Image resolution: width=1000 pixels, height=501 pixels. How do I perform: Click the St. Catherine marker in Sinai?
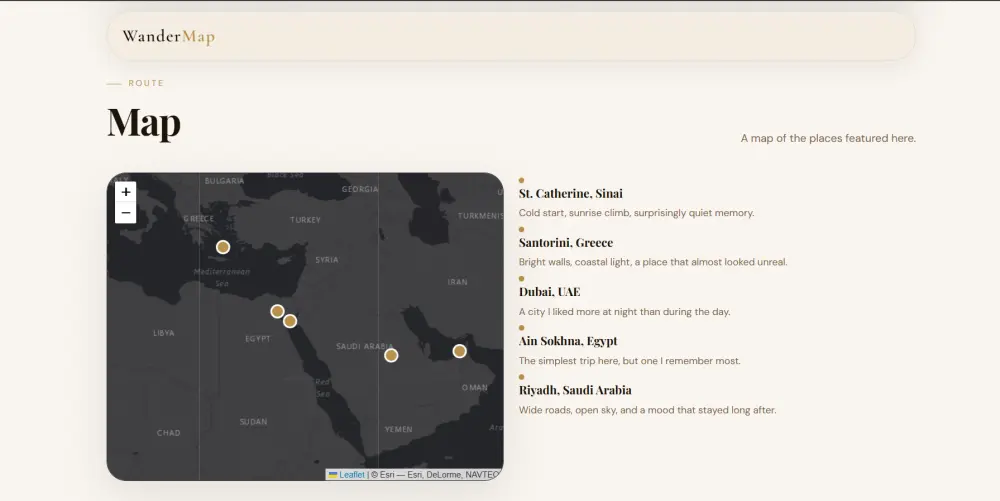pos(290,321)
